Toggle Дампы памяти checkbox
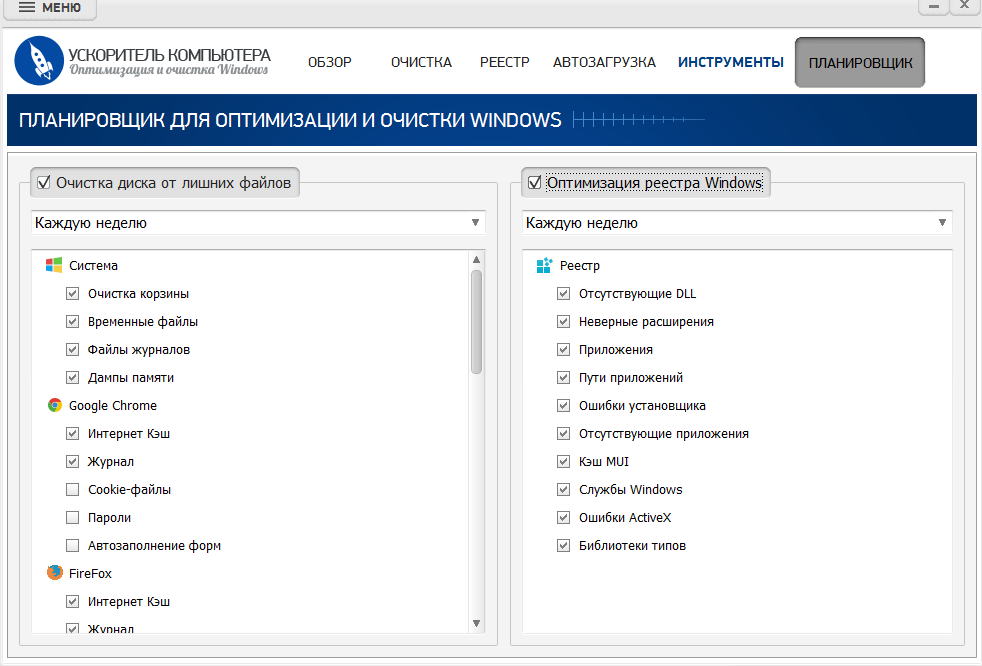This screenshot has width=982, height=666. tap(73, 377)
